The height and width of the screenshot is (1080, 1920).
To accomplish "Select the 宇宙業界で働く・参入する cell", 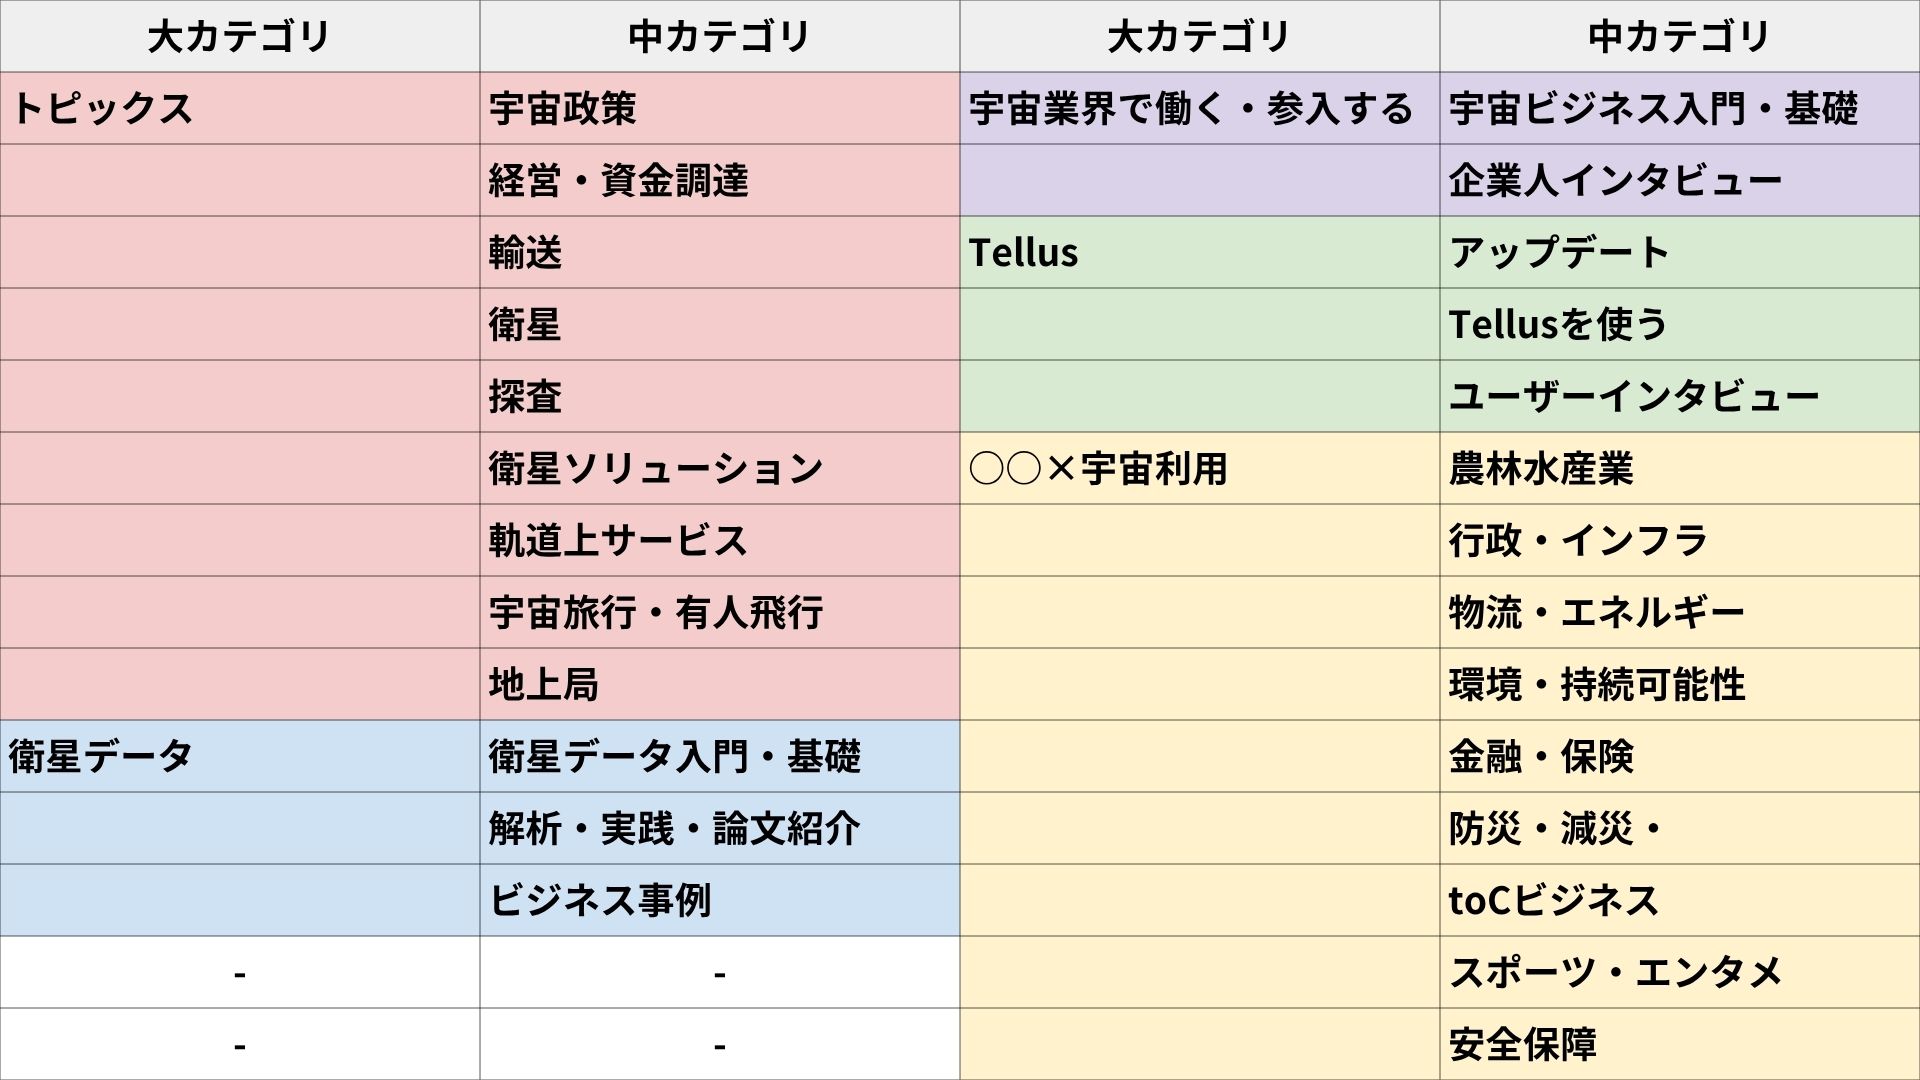I will point(1200,108).
